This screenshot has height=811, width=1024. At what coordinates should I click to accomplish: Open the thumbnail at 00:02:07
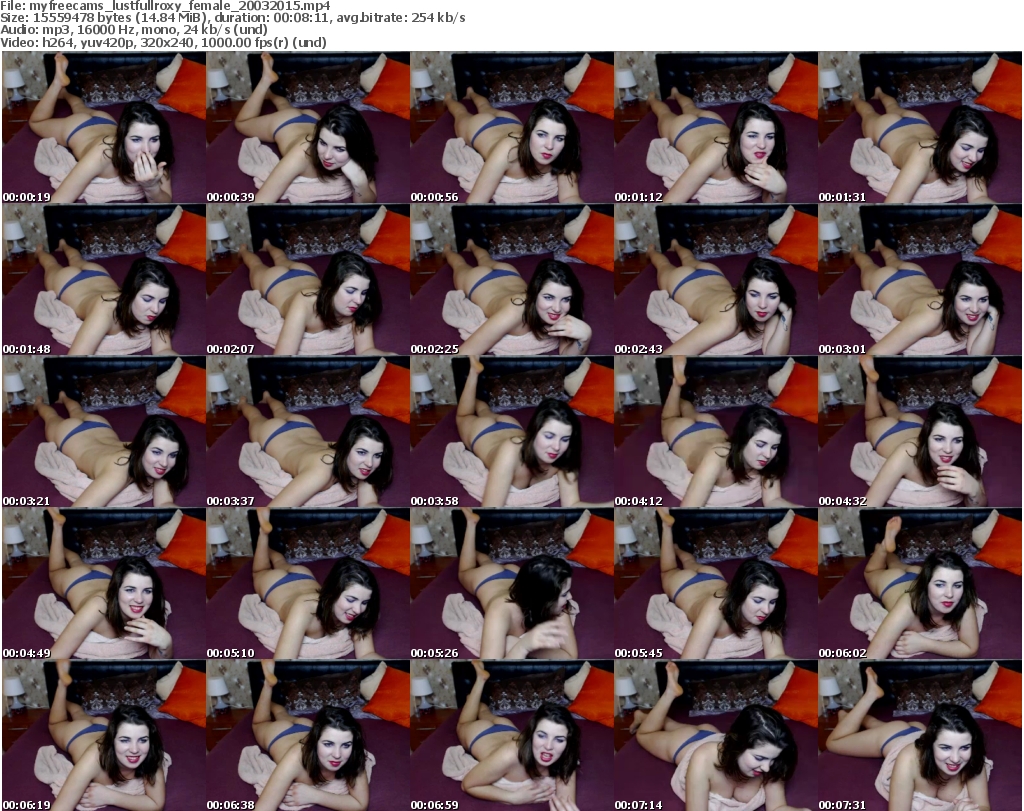pos(308,279)
